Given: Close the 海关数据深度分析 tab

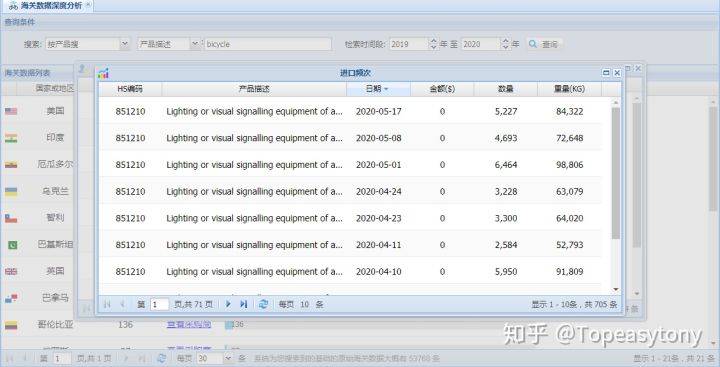Looking at the screenshot, I should 88,5.
